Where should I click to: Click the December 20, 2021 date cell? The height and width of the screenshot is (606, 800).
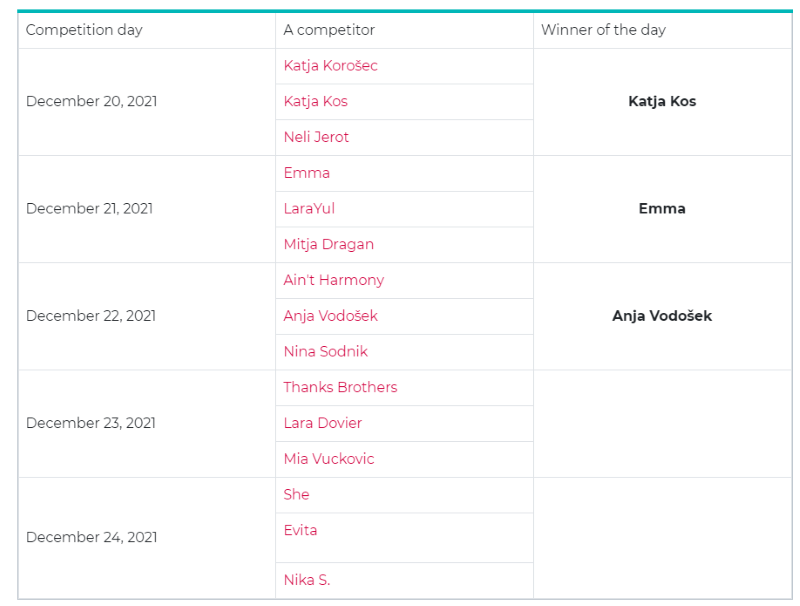tap(91, 101)
